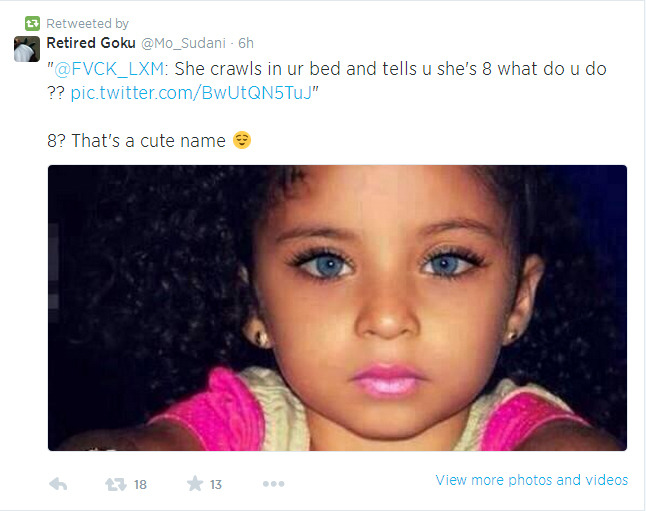This screenshot has height=511, width=646.
Task: Open the @FVCK_LXM mention link
Action: pyautogui.click(x=109, y=69)
